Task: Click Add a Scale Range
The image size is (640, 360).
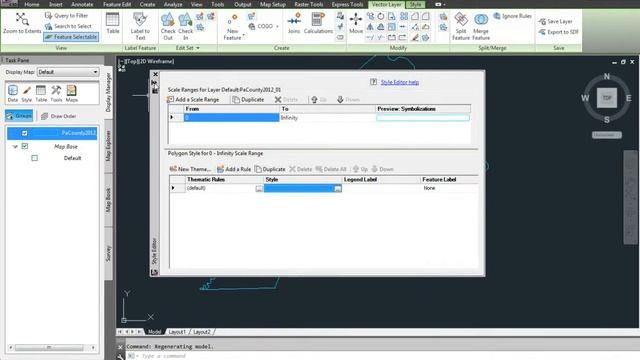Action: (193, 100)
